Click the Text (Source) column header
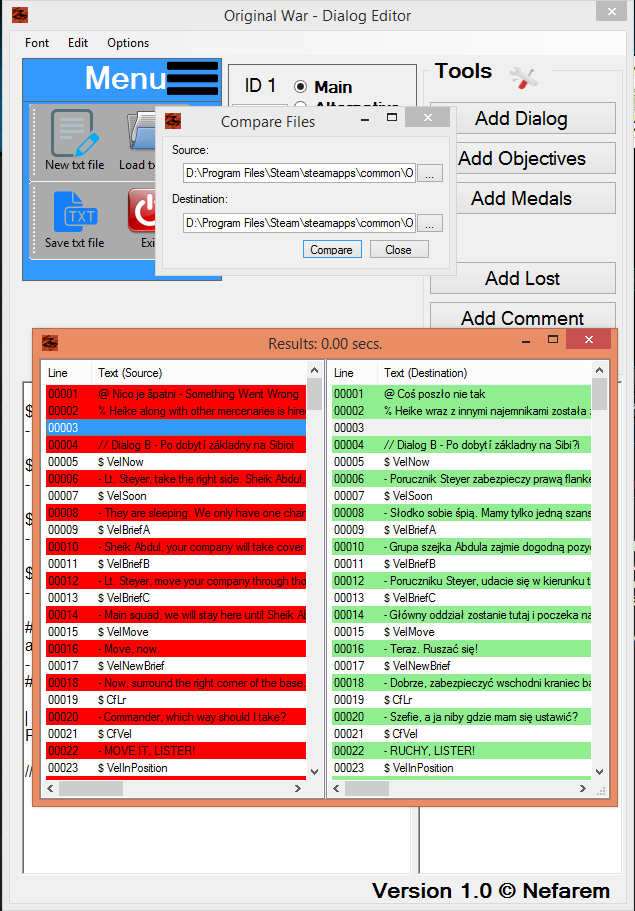635x911 pixels. tap(199, 373)
